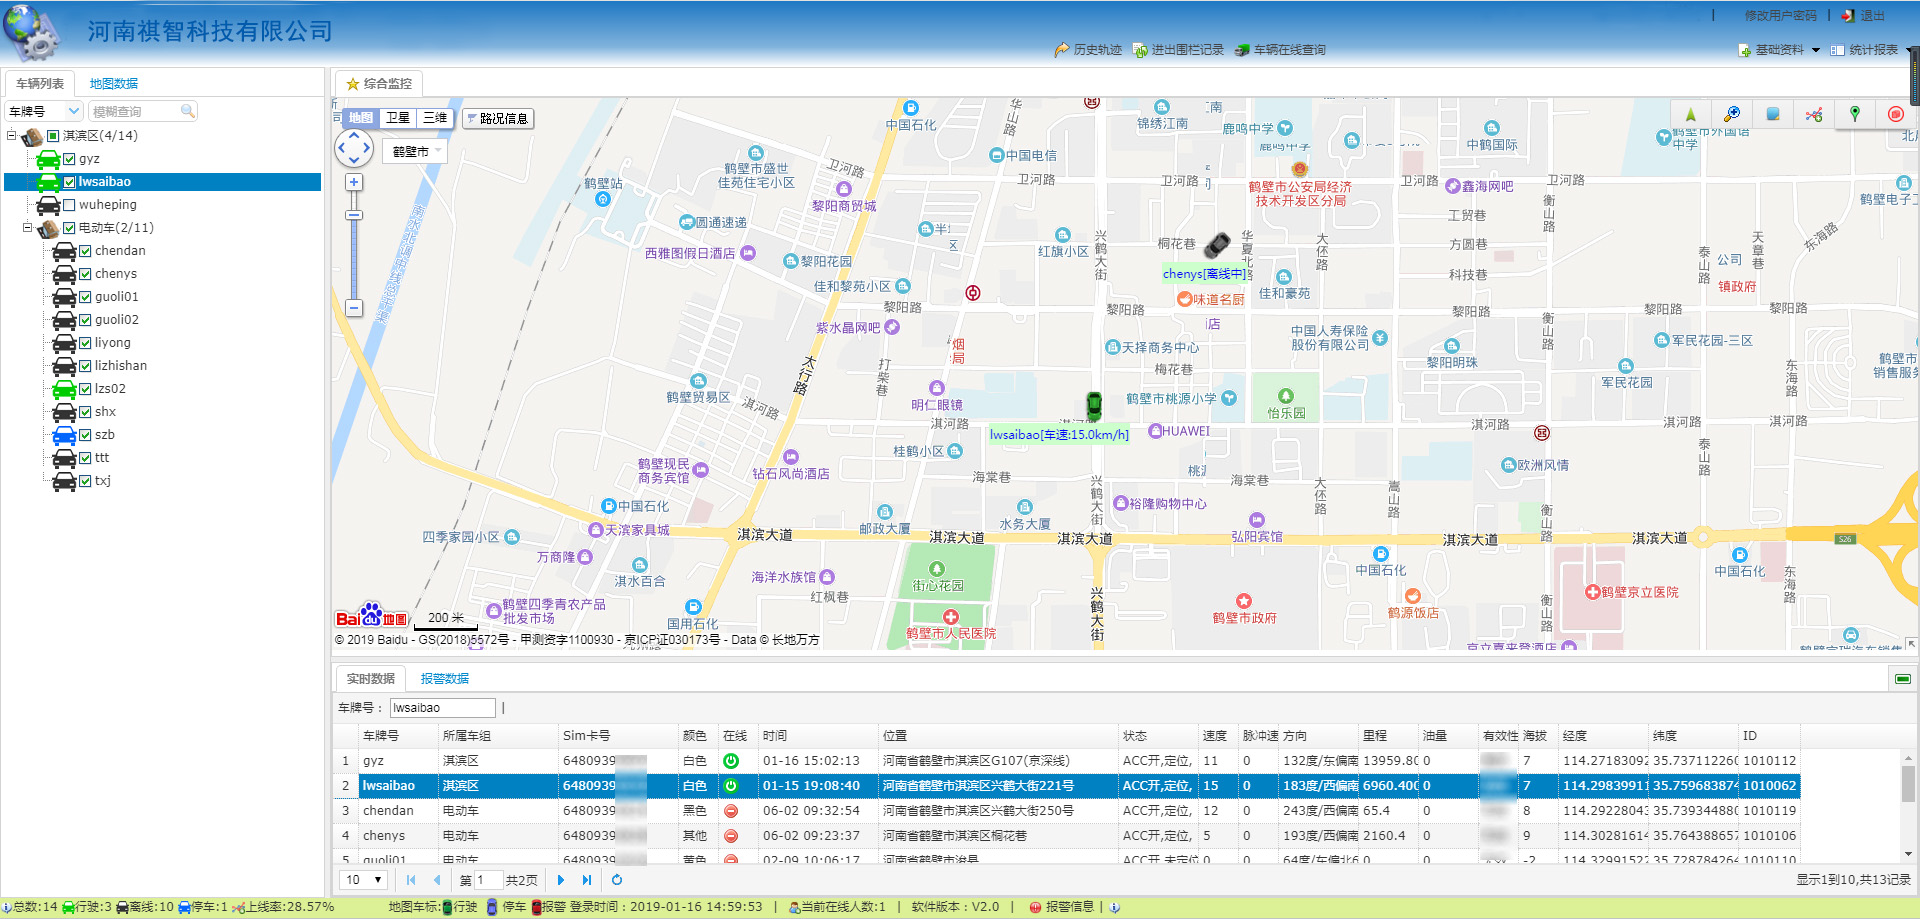Uncheck the guoli01 vehicle checkbox
The image size is (1920, 919).
[x=85, y=297]
